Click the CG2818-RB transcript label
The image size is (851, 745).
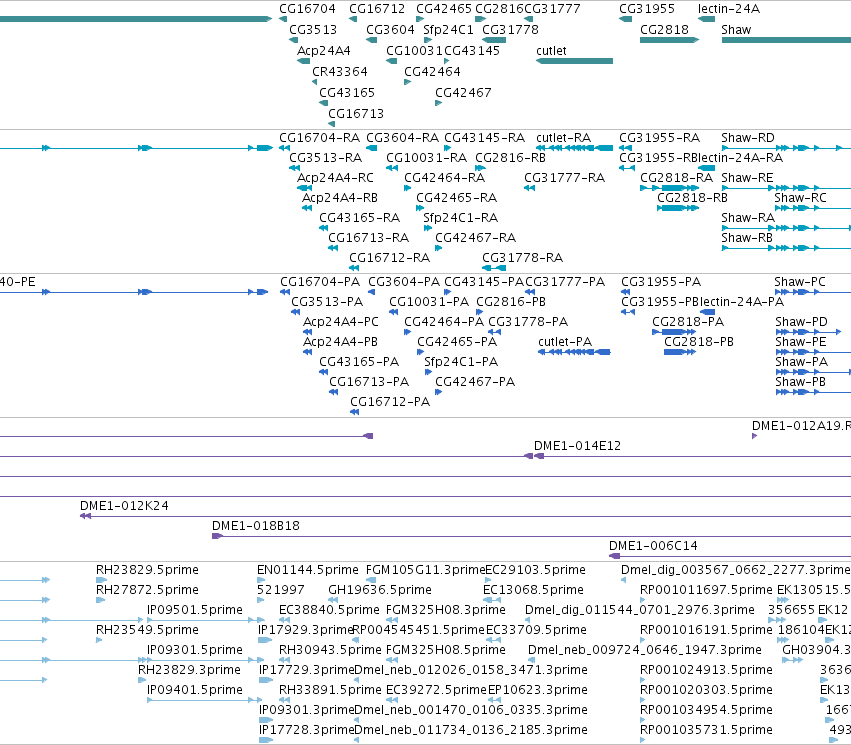point(693,198)
